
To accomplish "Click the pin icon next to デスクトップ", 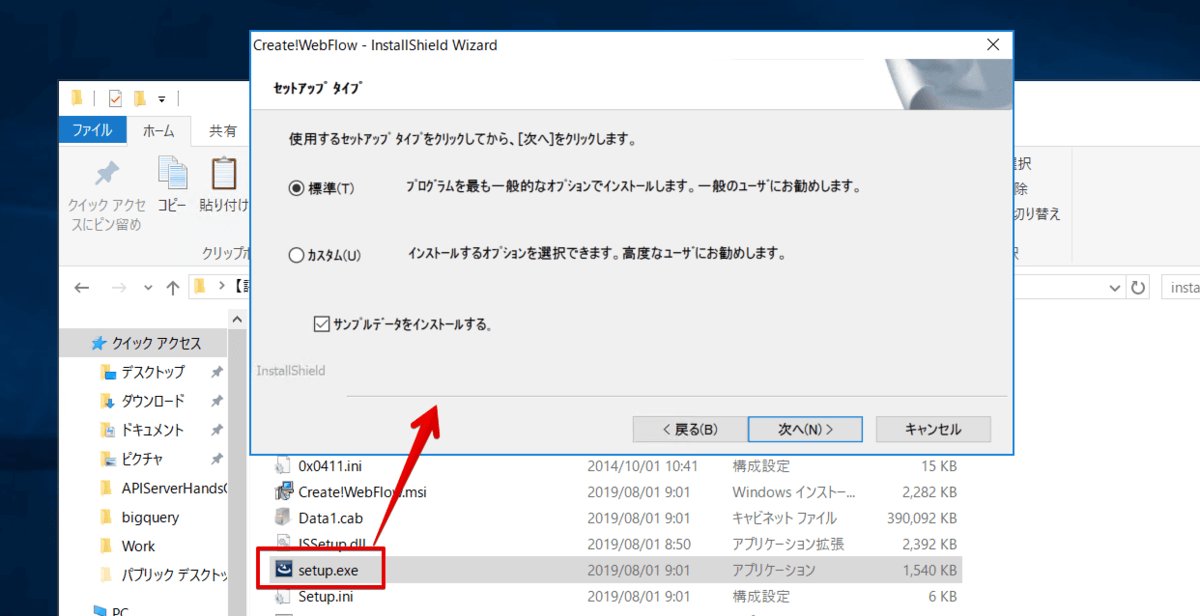I will pyautogui.click(x=216, y=372).
